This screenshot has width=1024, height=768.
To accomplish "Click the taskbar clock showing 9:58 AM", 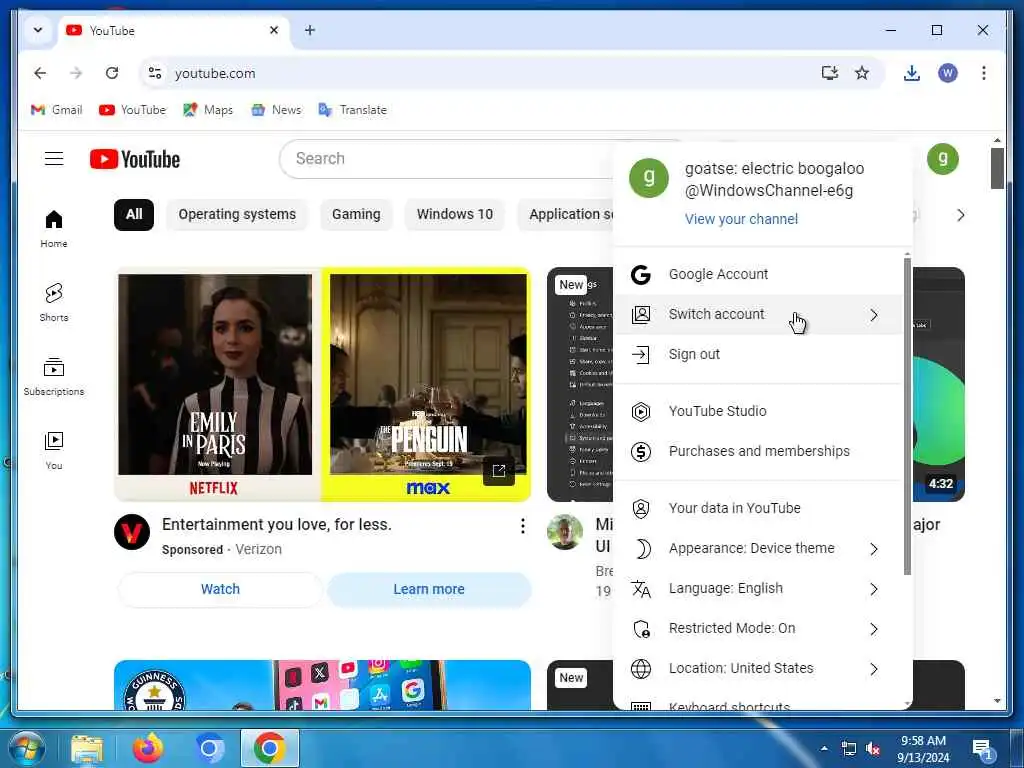I will click(x=923, y=749).
